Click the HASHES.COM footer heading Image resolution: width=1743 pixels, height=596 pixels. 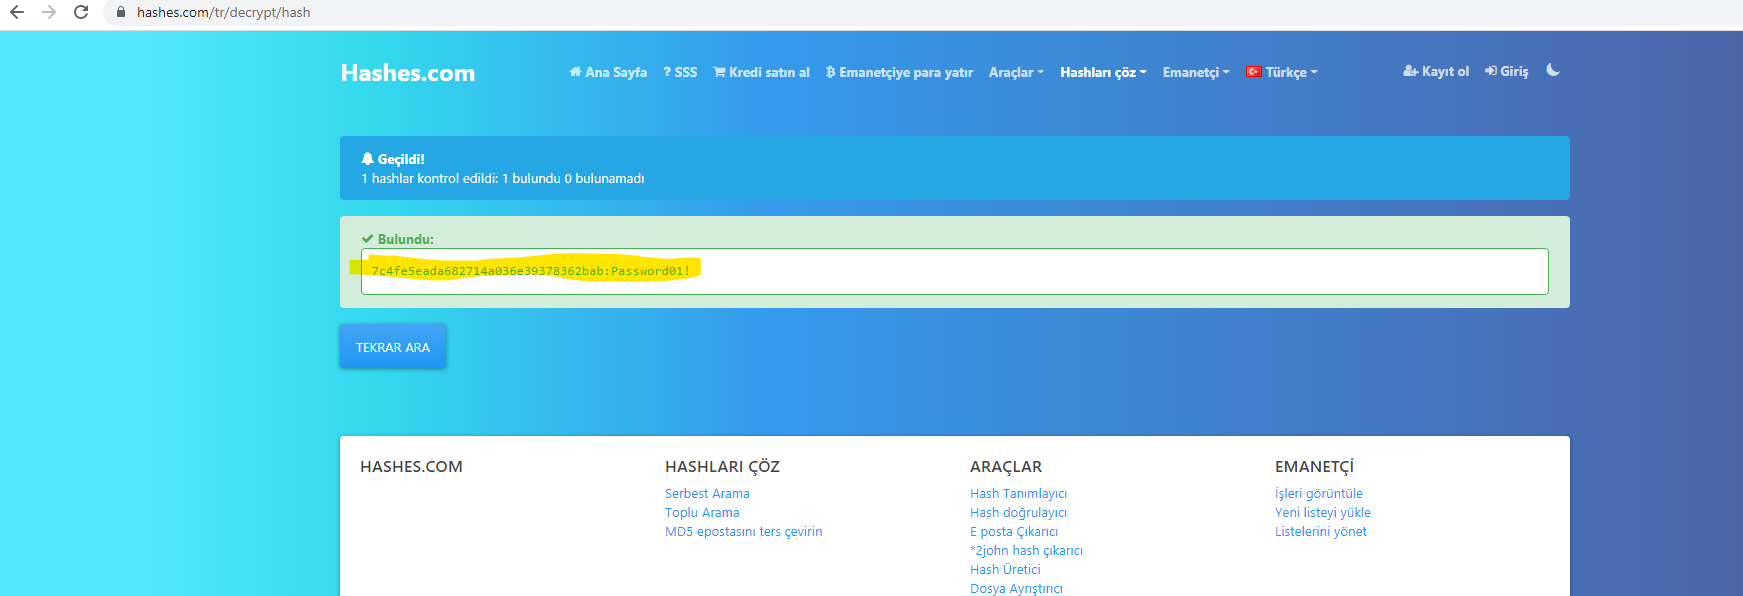(411, 466)
